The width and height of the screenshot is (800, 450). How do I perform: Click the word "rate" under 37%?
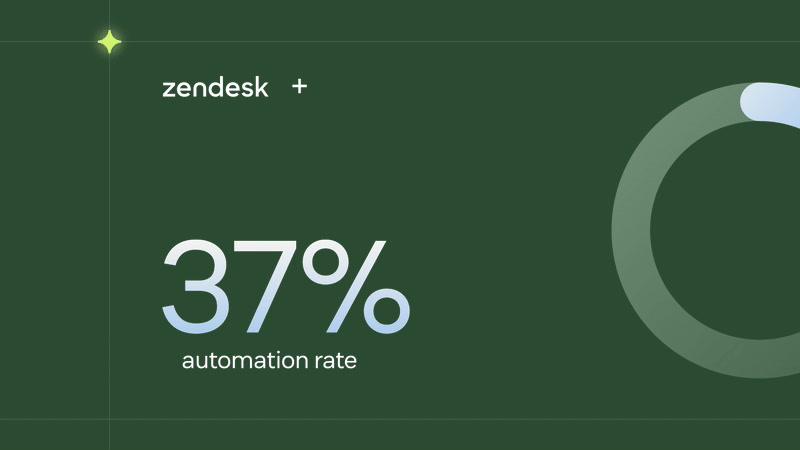(335, 360)
